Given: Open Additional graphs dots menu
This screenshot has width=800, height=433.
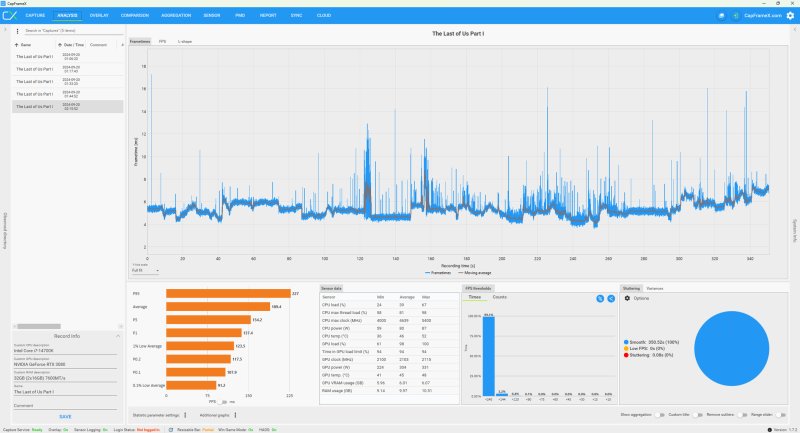Looking at the screenshot, I should pyautogui.click(x=235, y=415).
